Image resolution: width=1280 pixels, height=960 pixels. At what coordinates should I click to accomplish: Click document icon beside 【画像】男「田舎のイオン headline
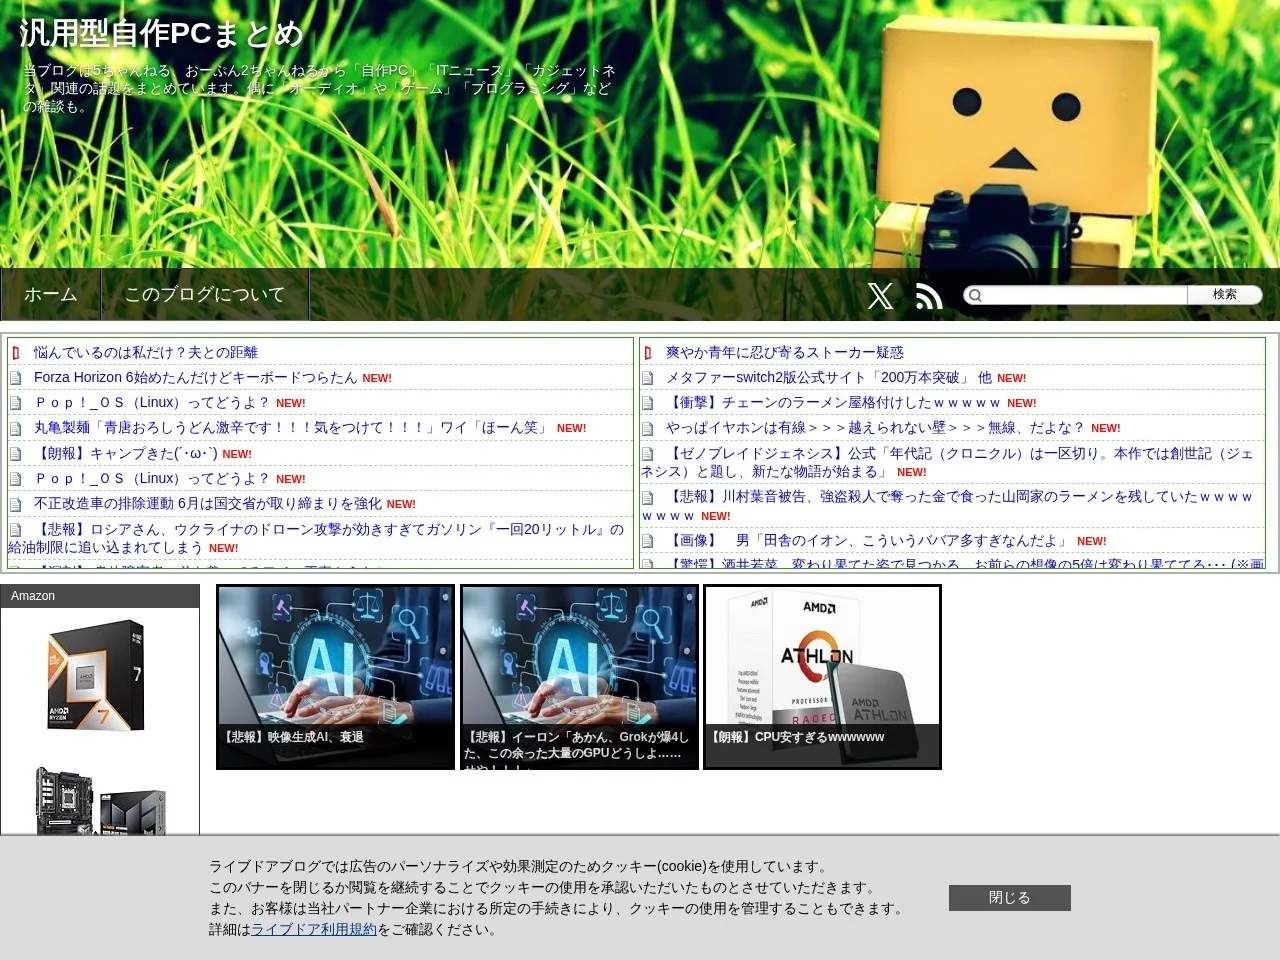click(x=648, y=541)
